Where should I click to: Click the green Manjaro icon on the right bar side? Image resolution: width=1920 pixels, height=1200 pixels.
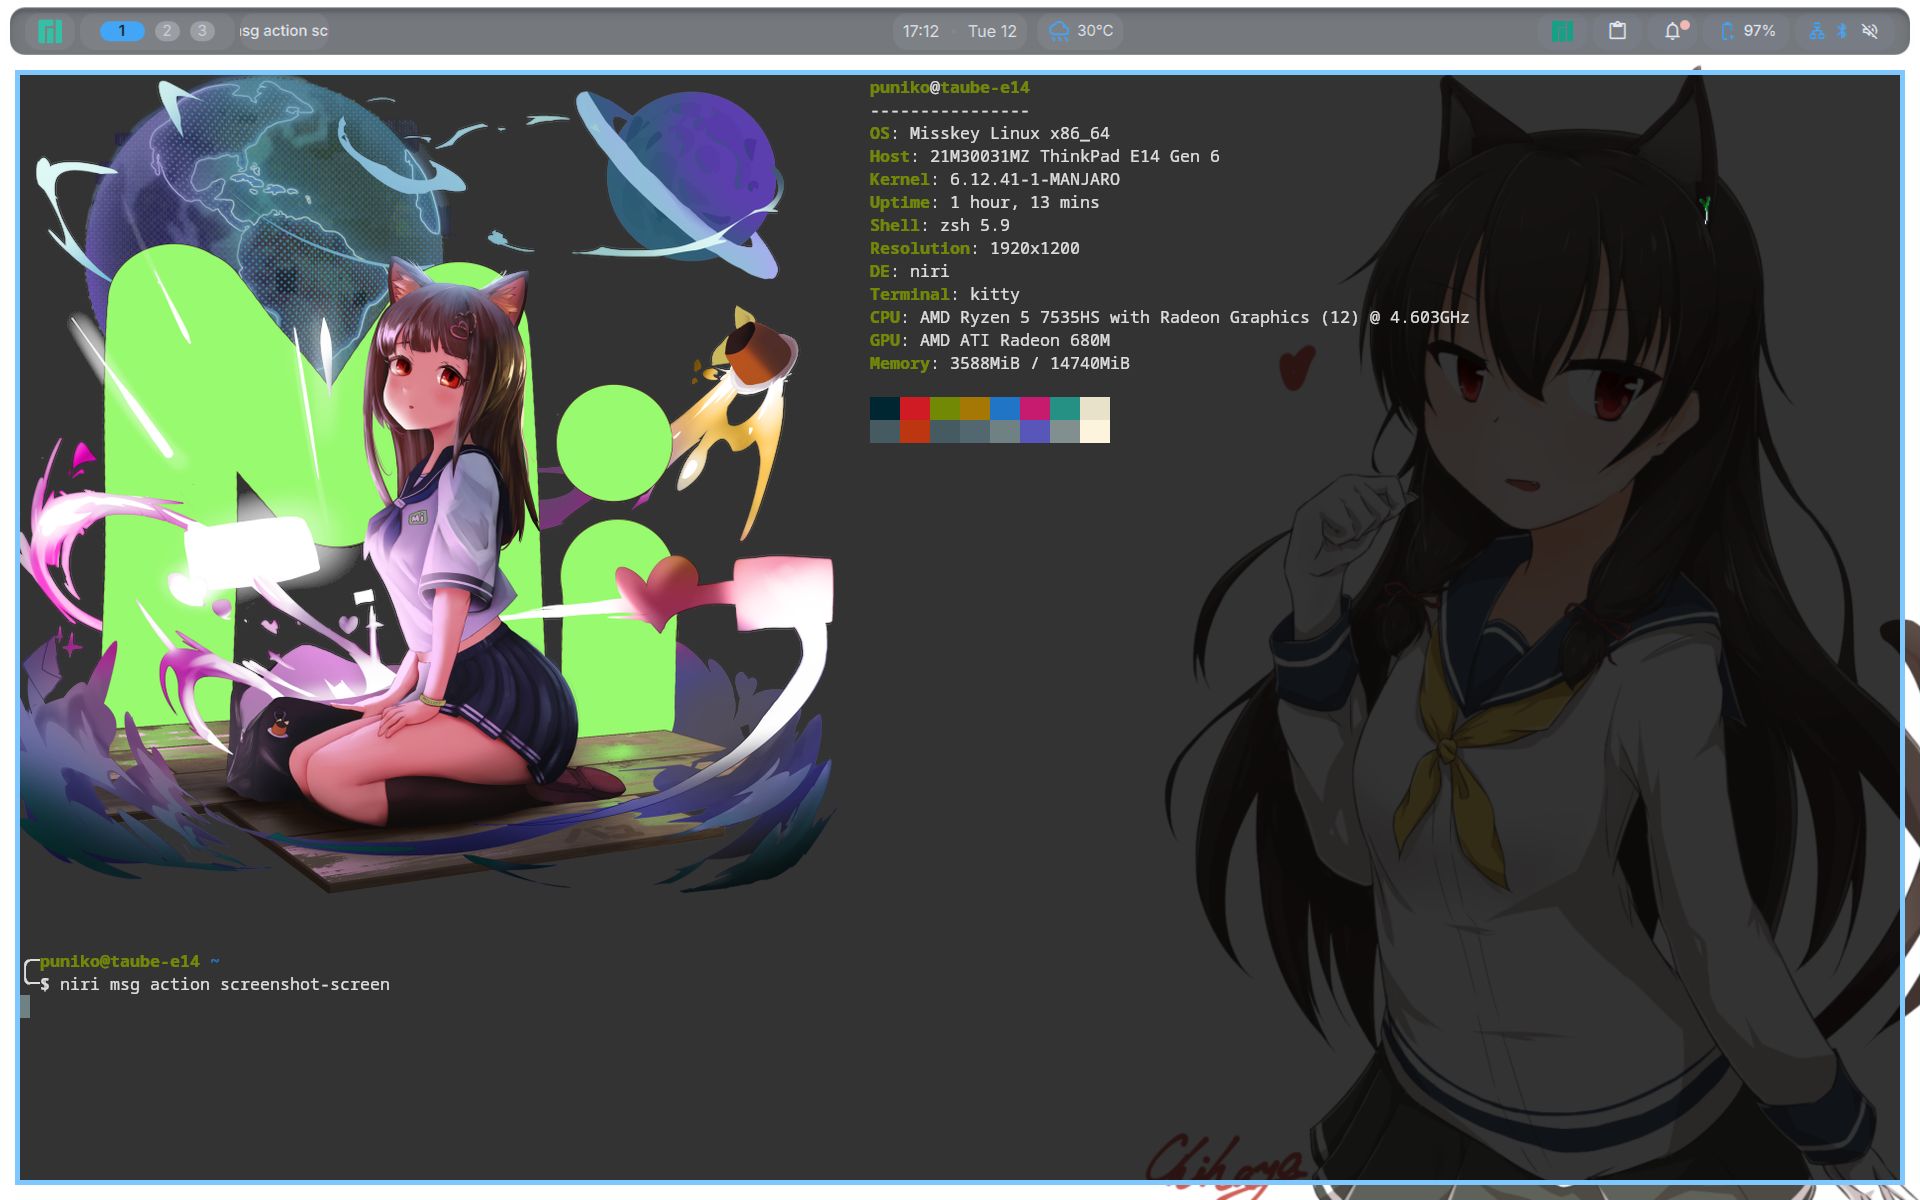(1564, 31)
